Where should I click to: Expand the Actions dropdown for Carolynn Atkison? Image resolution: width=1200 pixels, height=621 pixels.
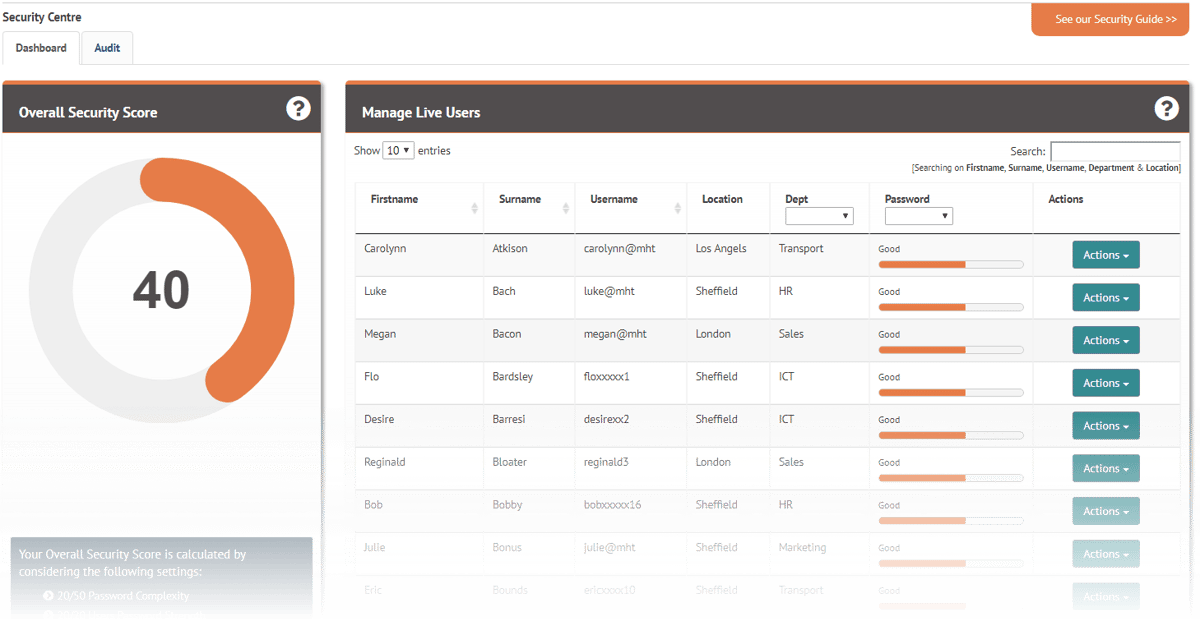pos(1105,254)
